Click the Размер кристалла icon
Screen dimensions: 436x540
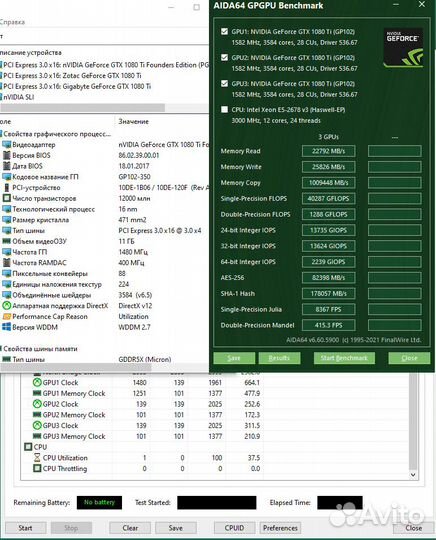7,220
